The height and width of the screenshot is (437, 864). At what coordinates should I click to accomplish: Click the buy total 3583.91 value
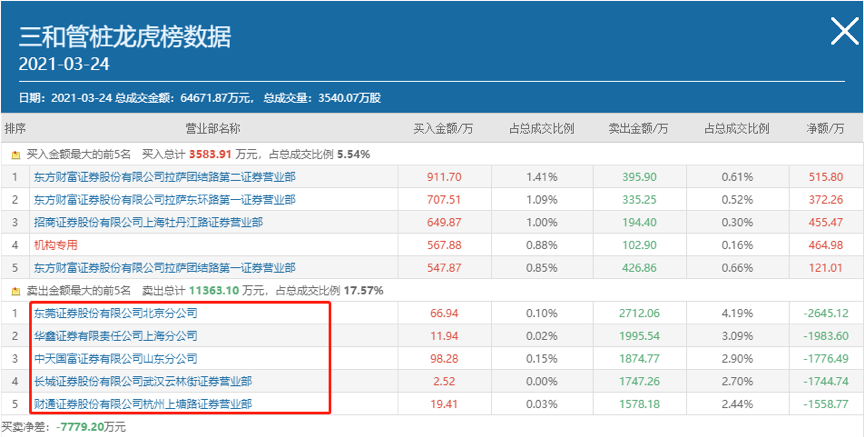pos(211,155)
